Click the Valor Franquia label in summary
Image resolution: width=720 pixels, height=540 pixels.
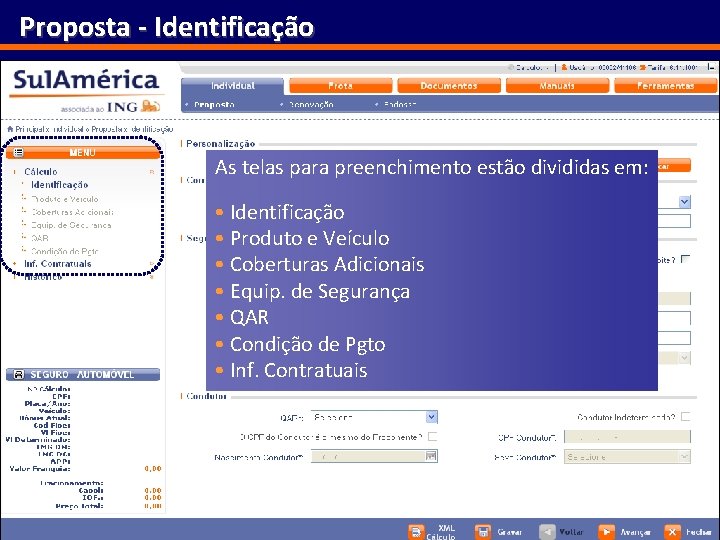pos(40,469)
